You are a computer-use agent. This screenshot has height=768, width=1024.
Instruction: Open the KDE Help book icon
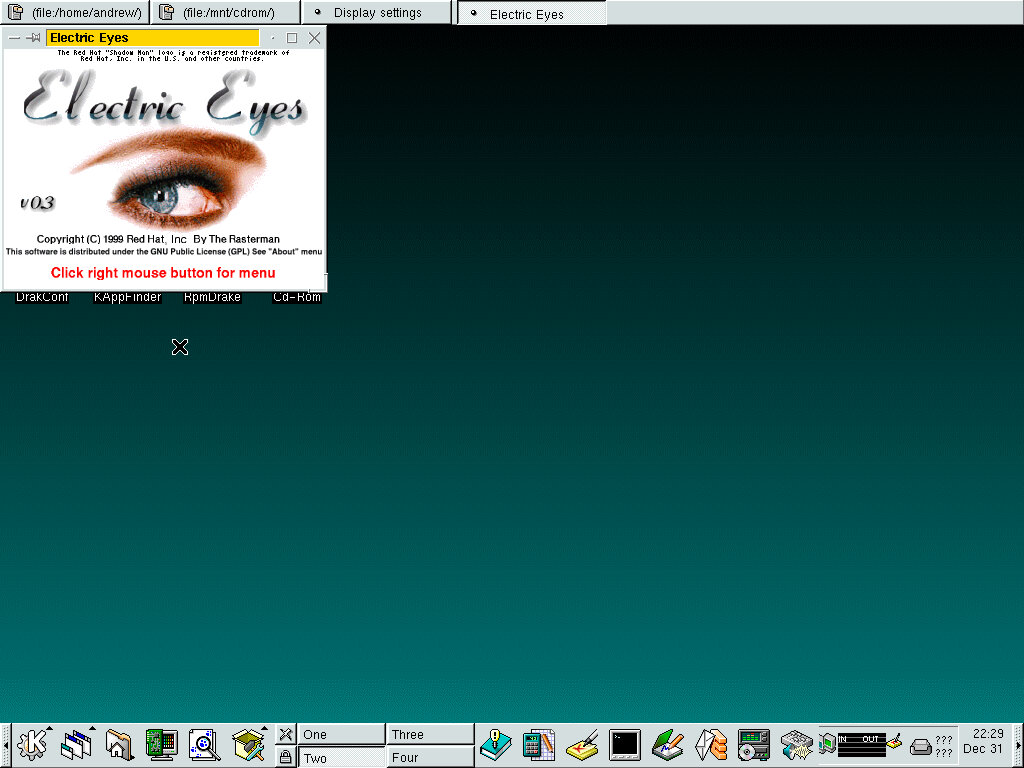pos(495,745)
